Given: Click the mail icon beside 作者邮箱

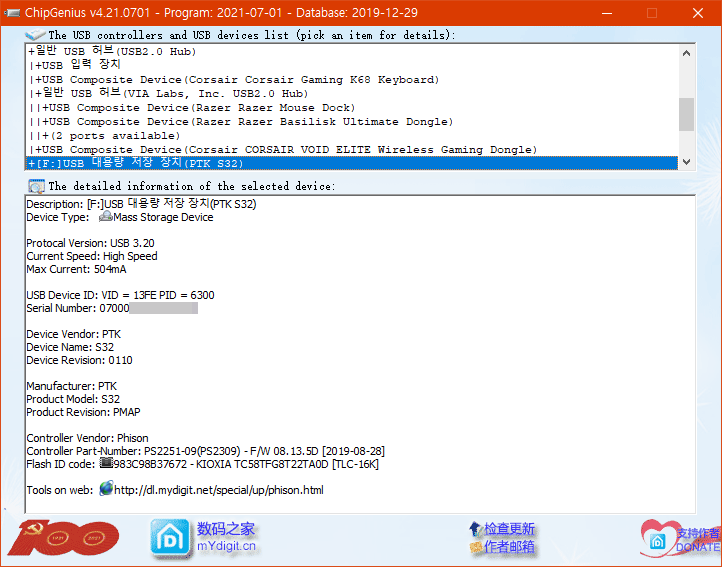Looking at the screenshot, I should [x=476, y=547].
